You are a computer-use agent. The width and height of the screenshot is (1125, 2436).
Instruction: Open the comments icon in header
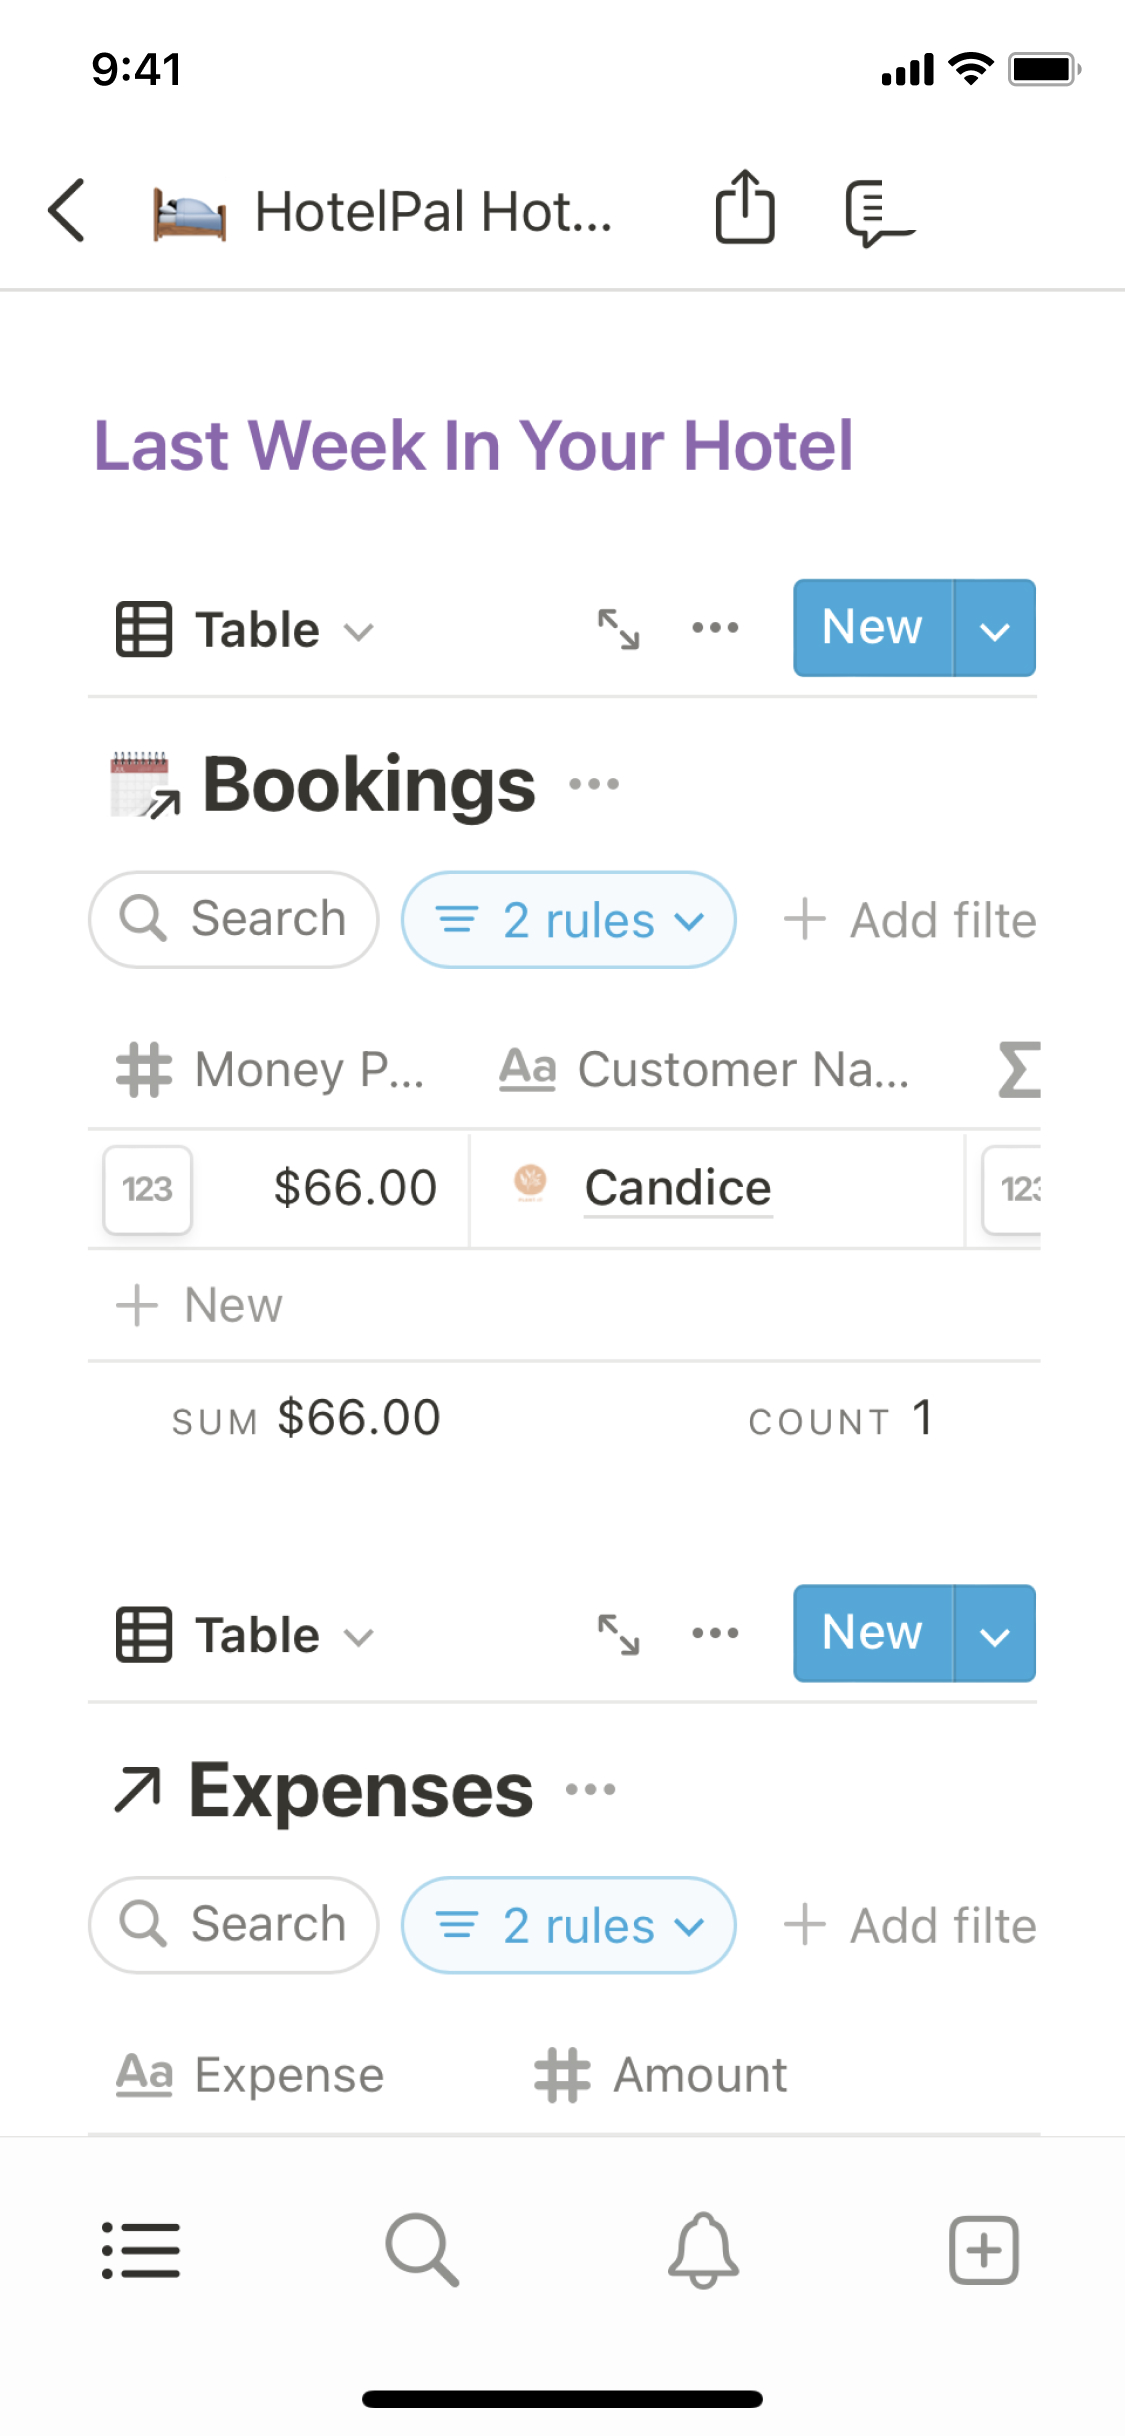(877, 212)
